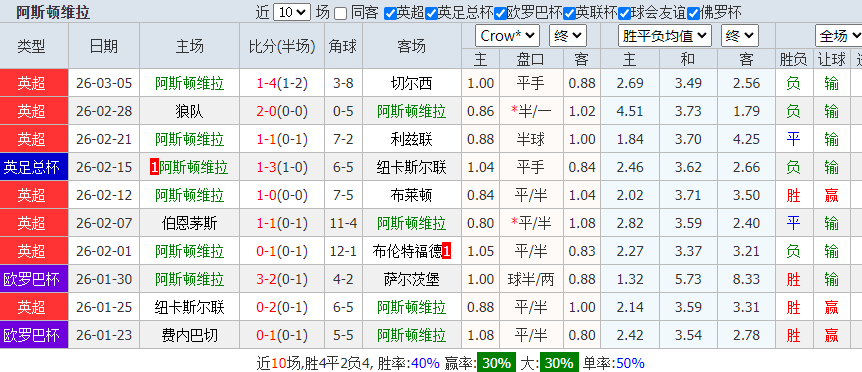Click the 角球 column header
This screenshot has width=862, height=372.
coord(343,47)
